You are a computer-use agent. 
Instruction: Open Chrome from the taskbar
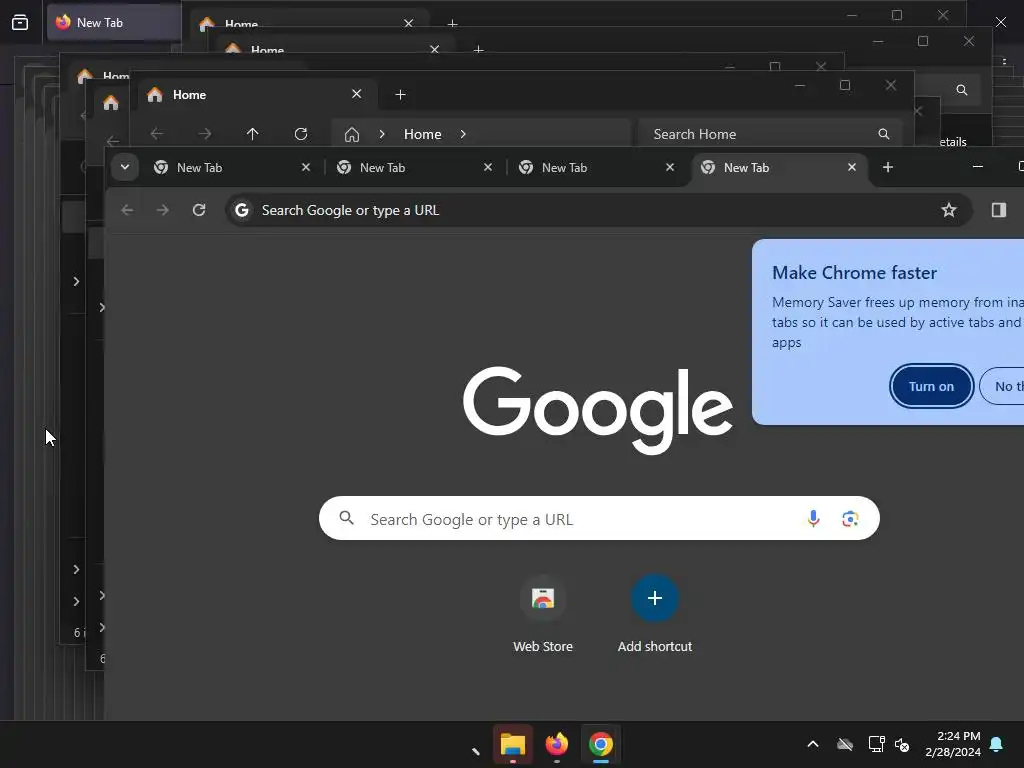pos(601,744)
